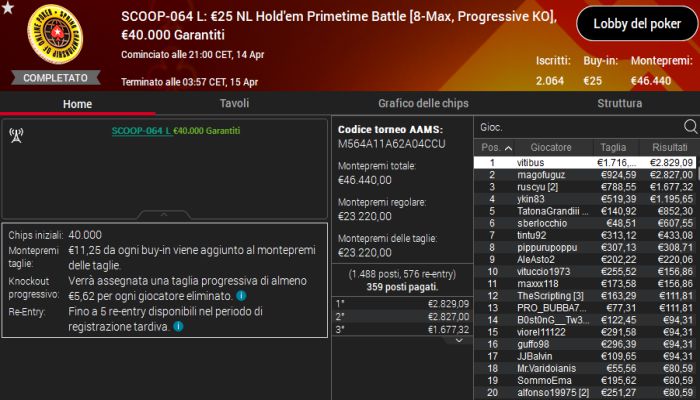Click the favorite star icon
This screenshot has width=700, height=400.
tap(8, 8)
